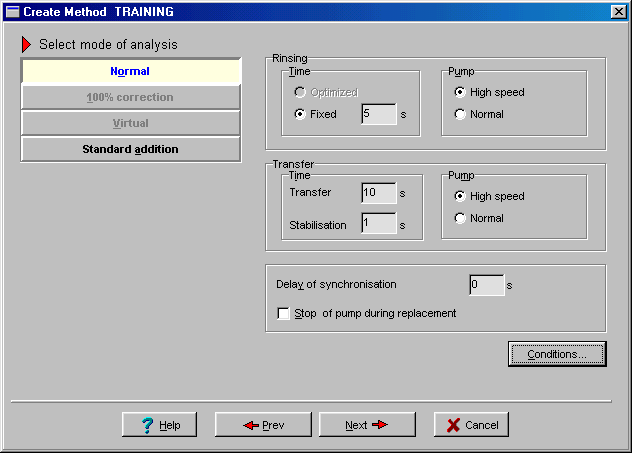Edit the Transfer time field

pyautogui.click(x=379, y=193)
